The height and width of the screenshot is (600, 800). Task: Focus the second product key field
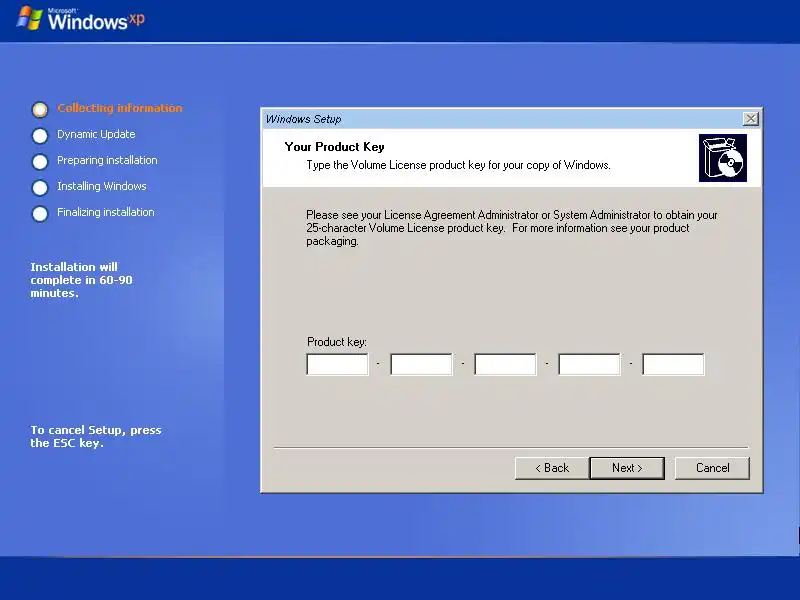coord(421,364)
